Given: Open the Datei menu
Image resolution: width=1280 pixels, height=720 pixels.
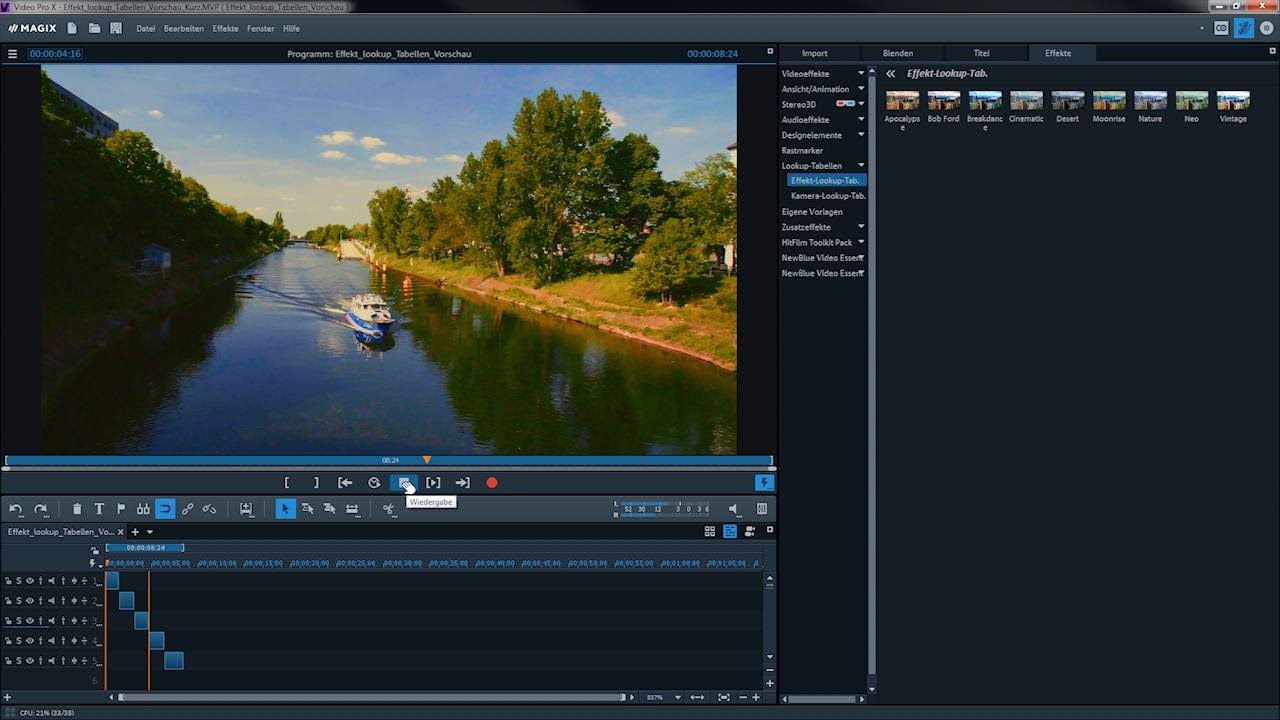Looking at the screenshot, I should [146, 29].
